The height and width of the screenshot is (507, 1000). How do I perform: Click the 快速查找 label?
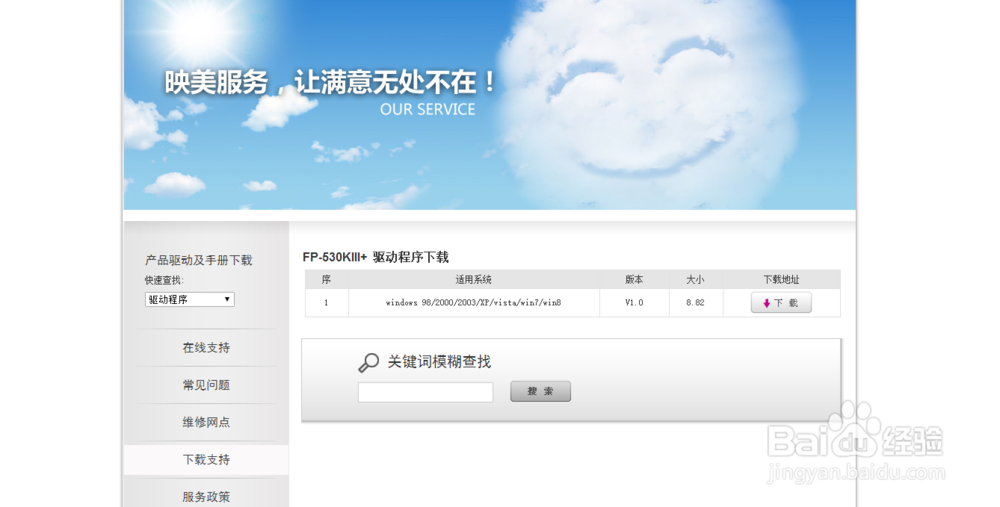(x=164, y=280)
